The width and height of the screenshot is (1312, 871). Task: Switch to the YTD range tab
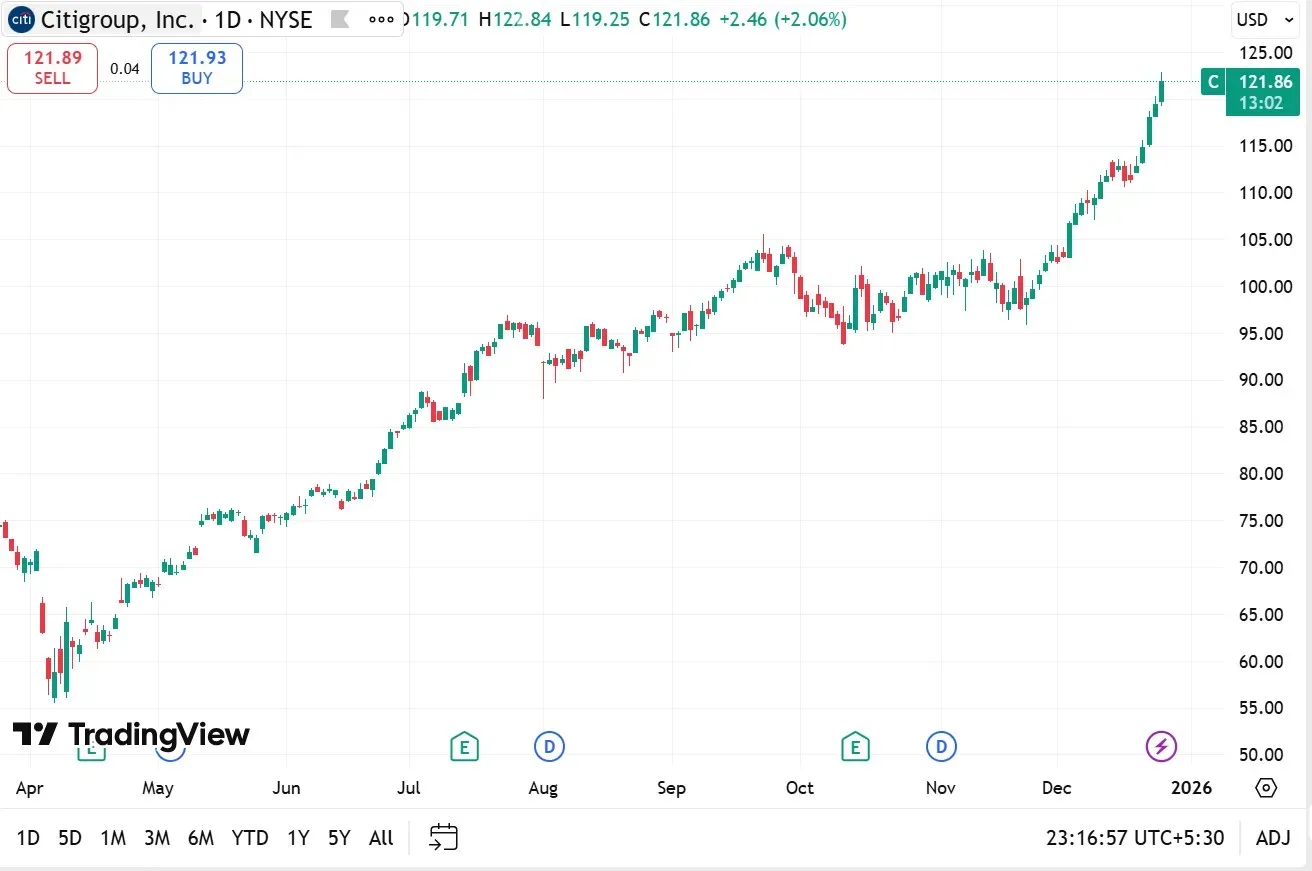[x=249, y=838]
